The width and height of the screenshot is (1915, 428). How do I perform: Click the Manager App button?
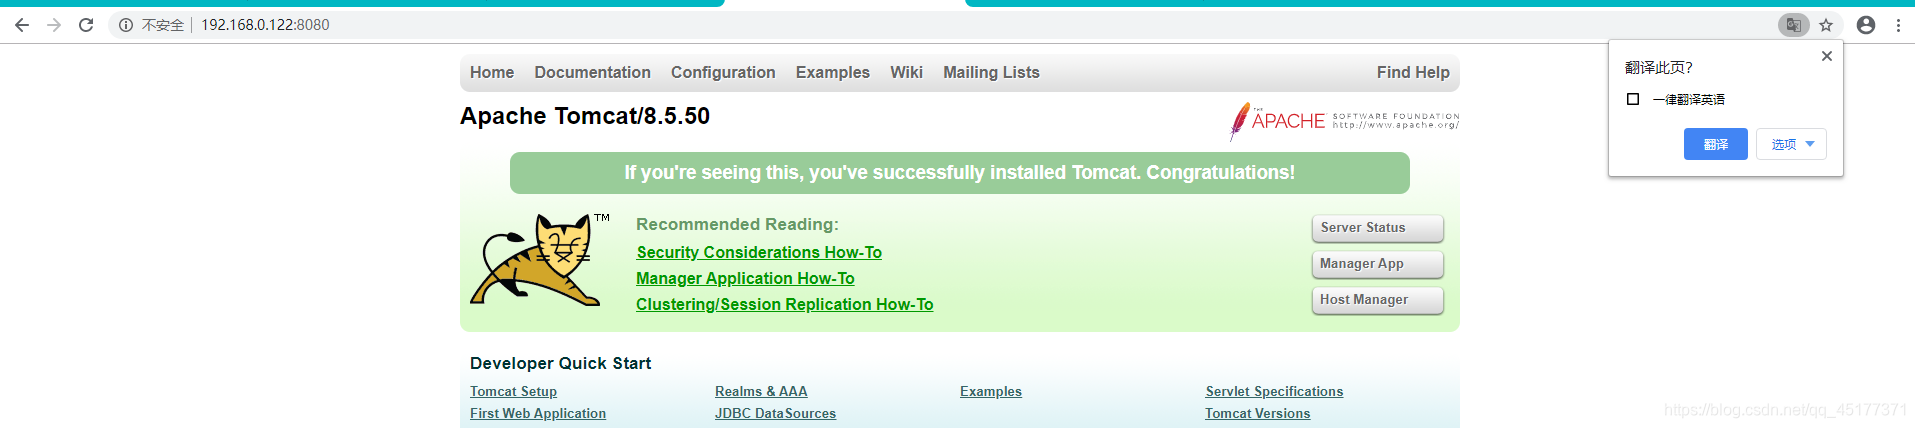click(1378, 264)
